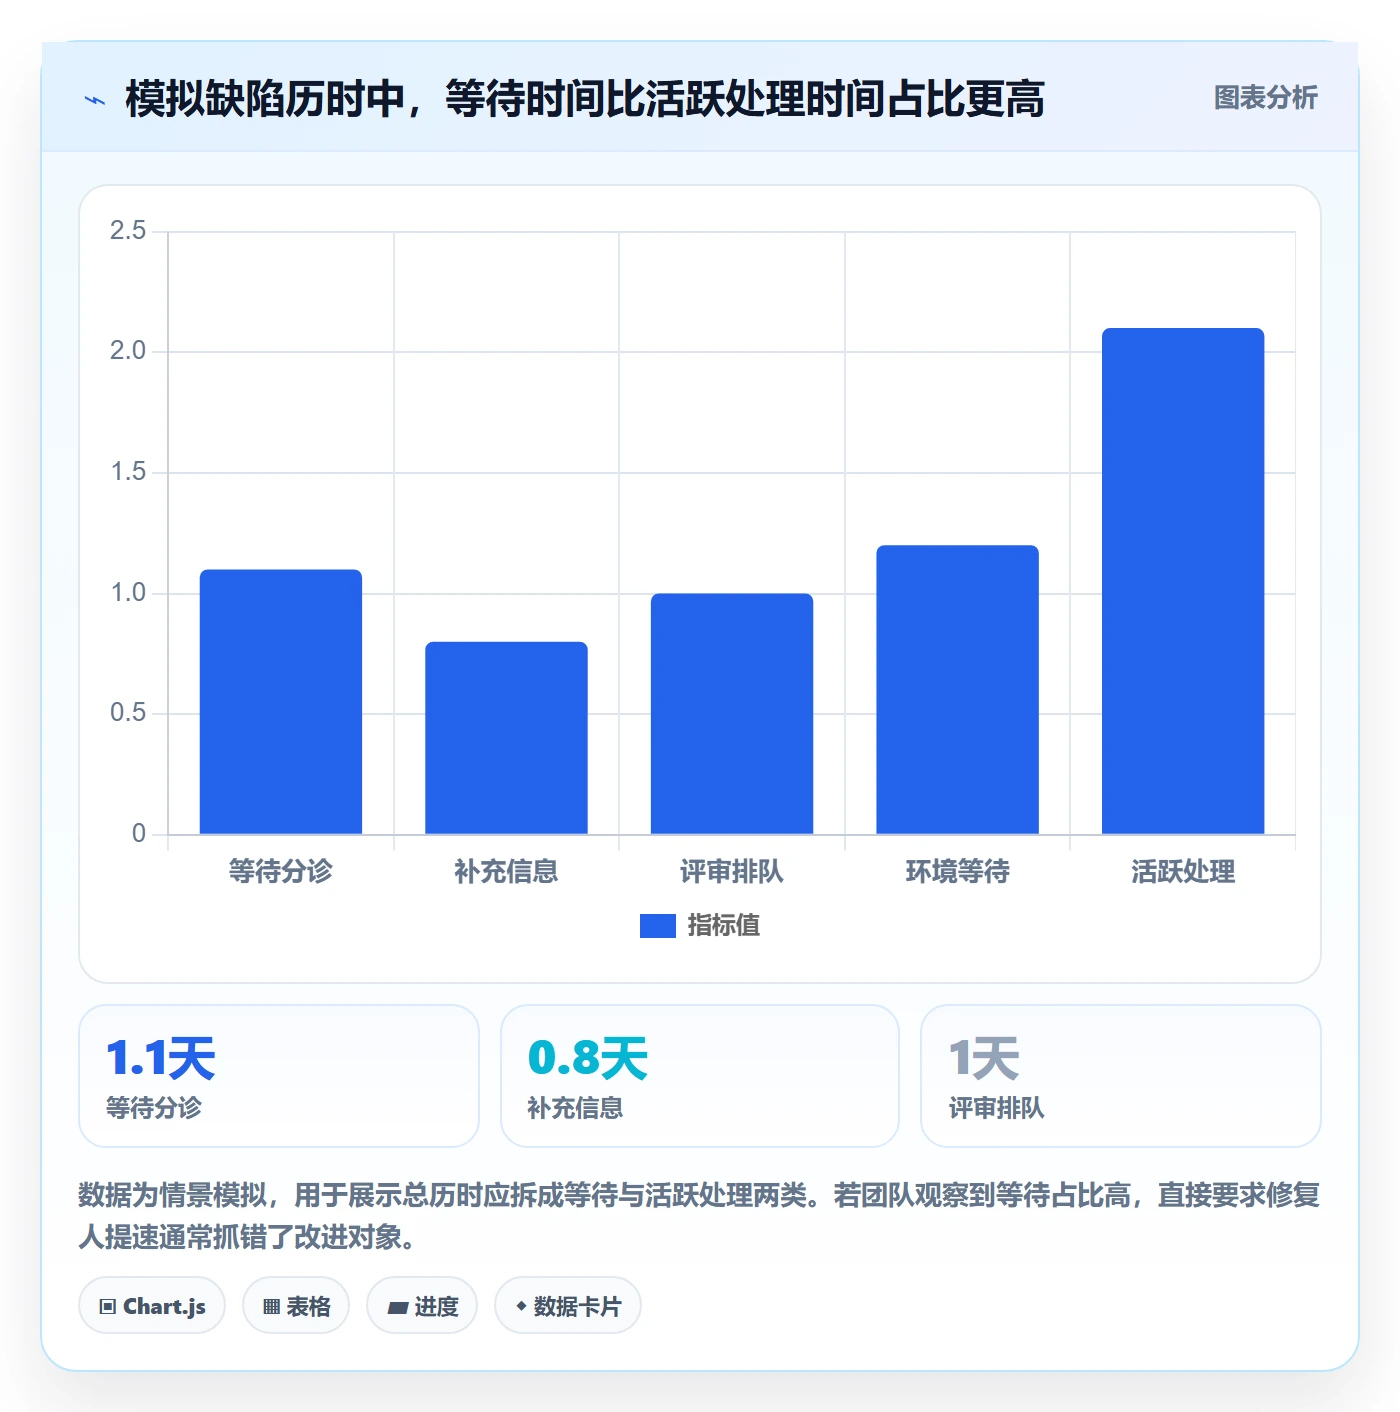This screenshot has width=1400, height=1412.
Task: Select the 表格 tag chip
Action: [296, 1306]
